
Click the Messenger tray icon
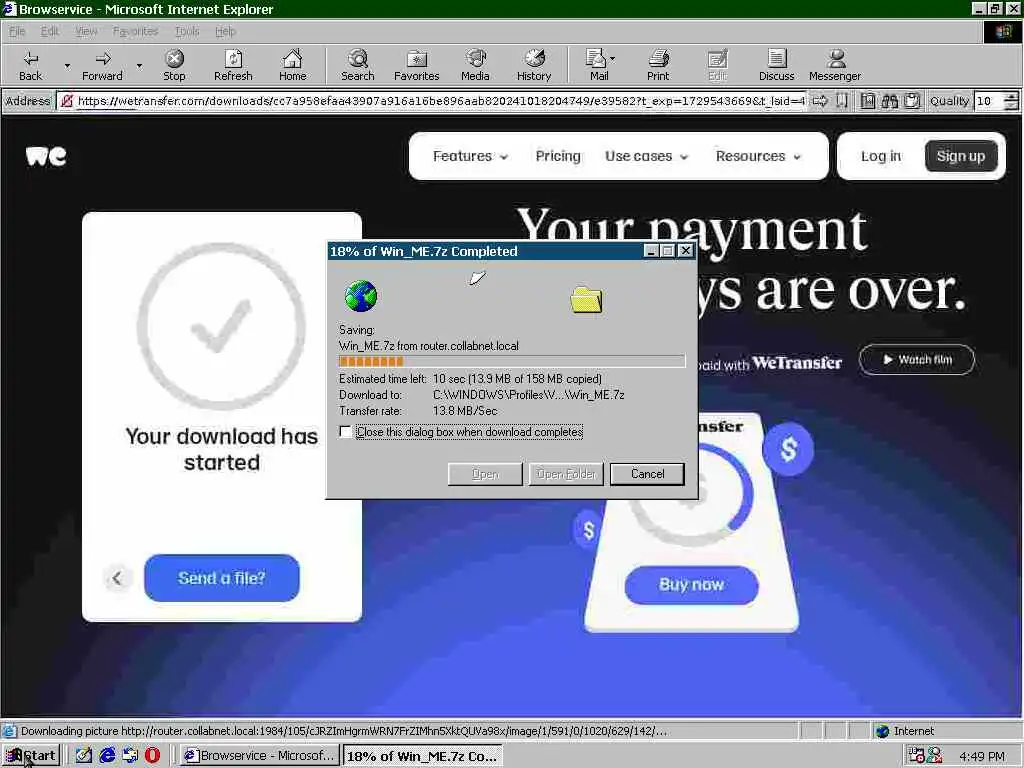coord(935,756)
